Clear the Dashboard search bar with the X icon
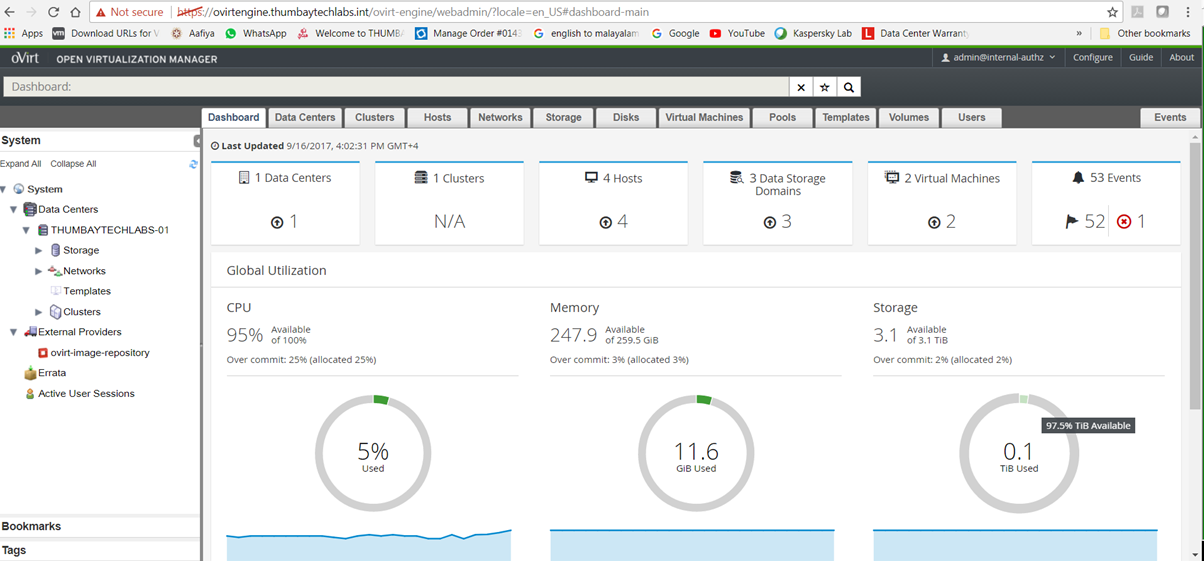This screenshot has height=561, width=1204. pos(801,88)
